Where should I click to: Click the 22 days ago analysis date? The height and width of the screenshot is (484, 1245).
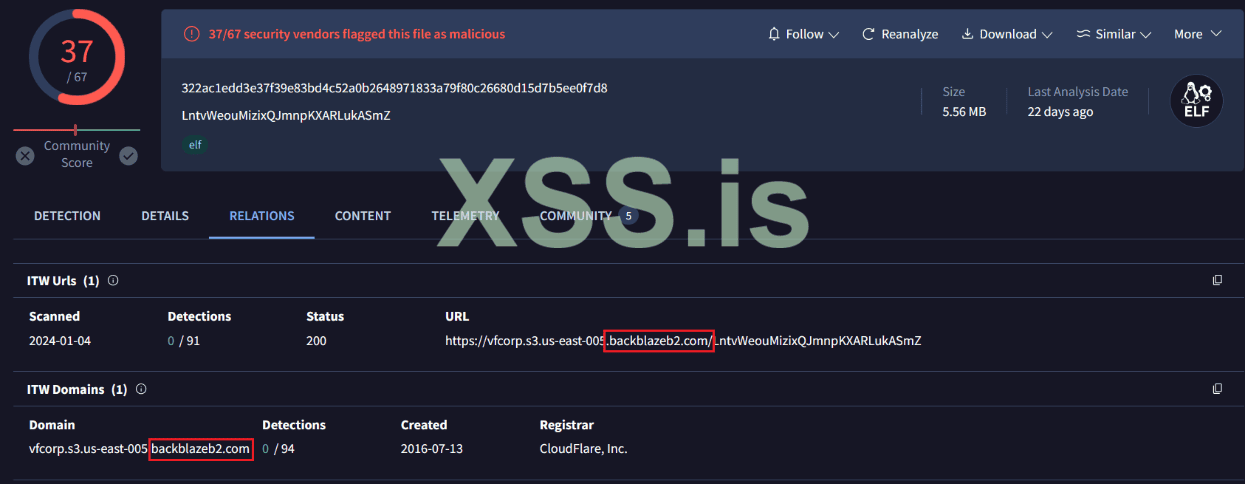pyautogui.click(x=1060, y=112)
